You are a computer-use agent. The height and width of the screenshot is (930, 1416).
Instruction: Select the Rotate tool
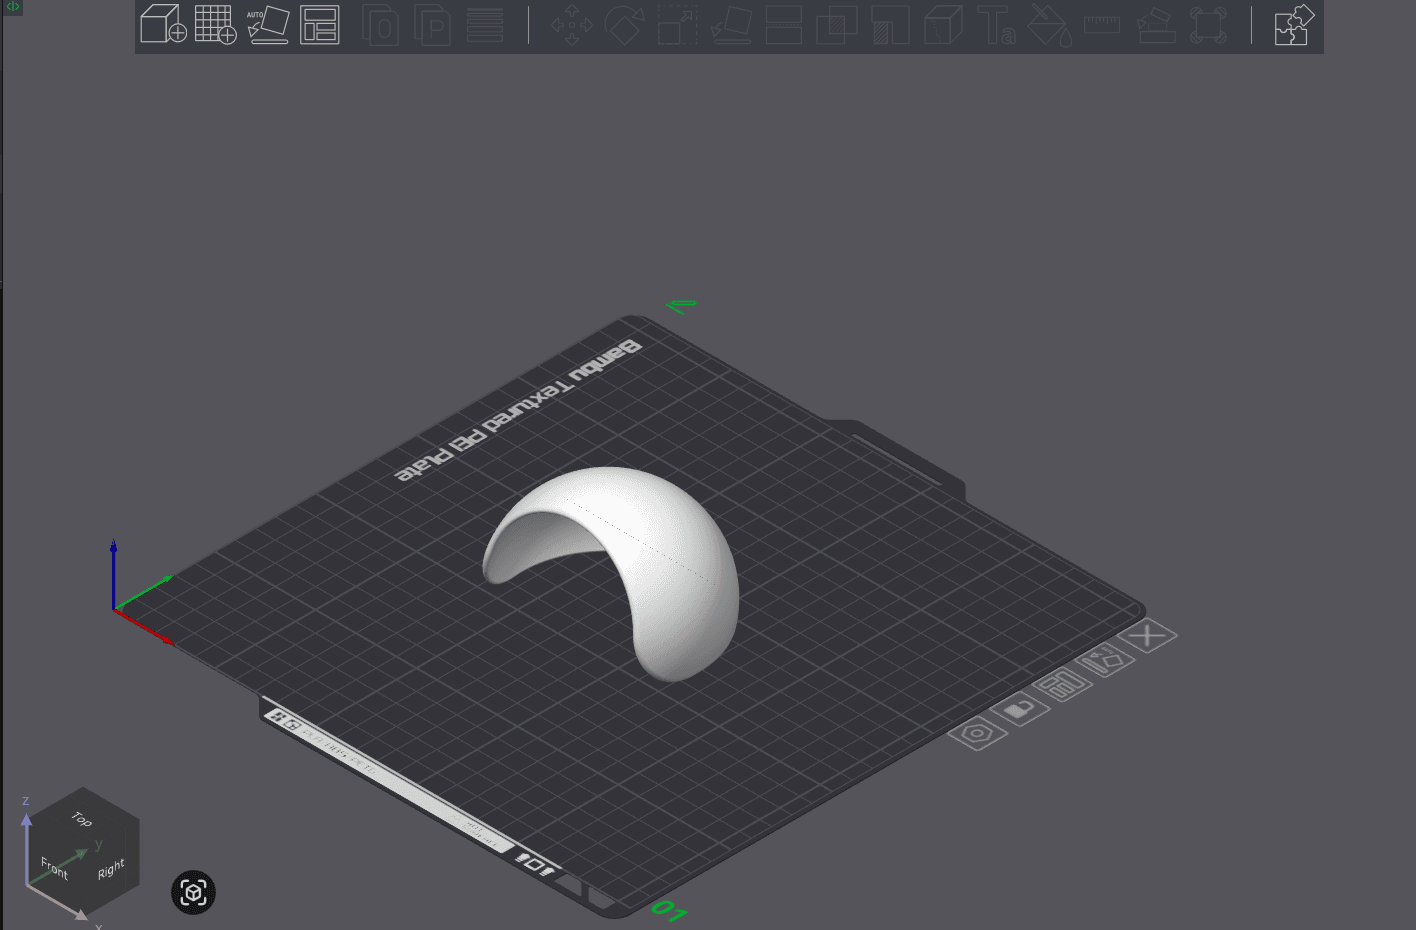coord(624,25)
